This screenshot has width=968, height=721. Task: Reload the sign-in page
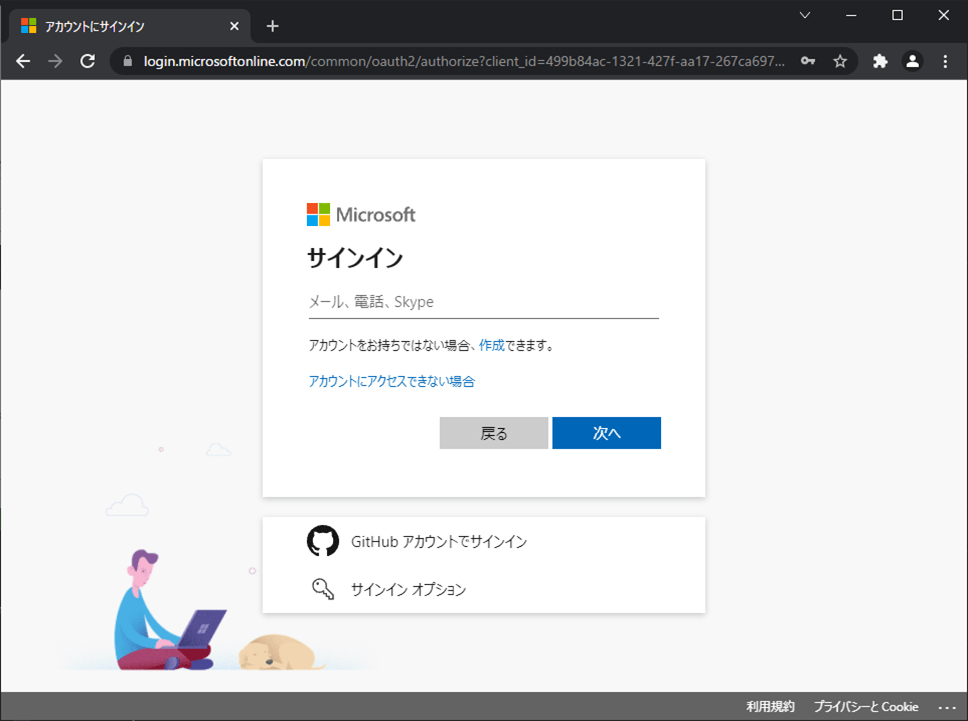[x=88, y=61]
